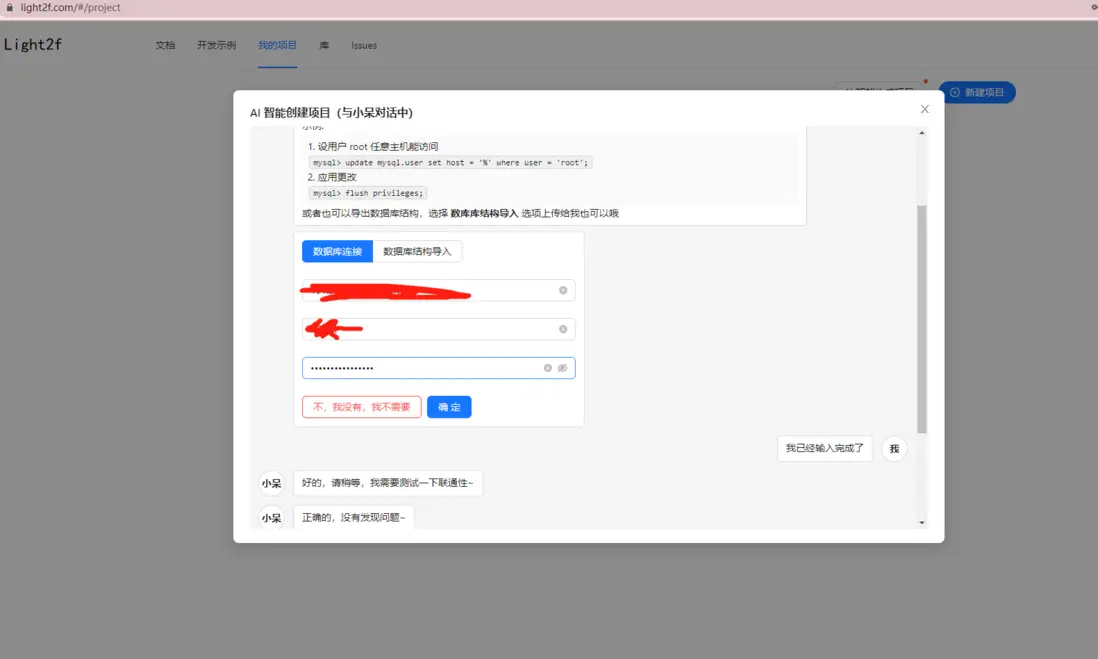Click message 正确的,没有发现问题~

(x=354, y=518)
